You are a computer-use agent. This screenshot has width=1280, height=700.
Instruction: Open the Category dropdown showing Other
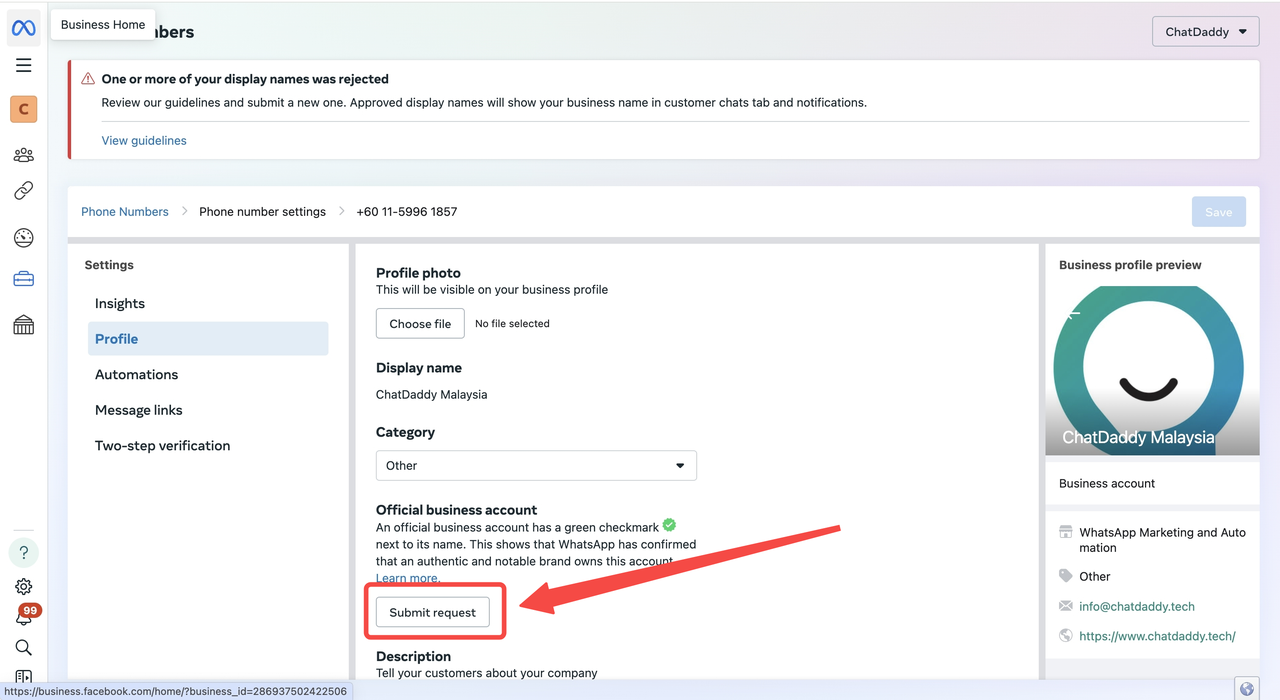click(536, 466)
